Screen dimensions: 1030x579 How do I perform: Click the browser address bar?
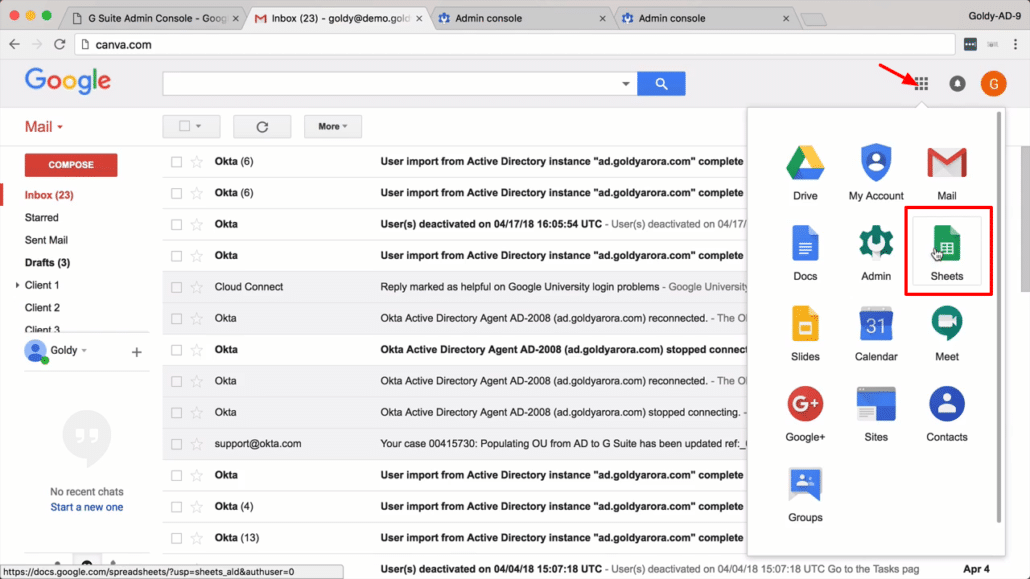514,44
